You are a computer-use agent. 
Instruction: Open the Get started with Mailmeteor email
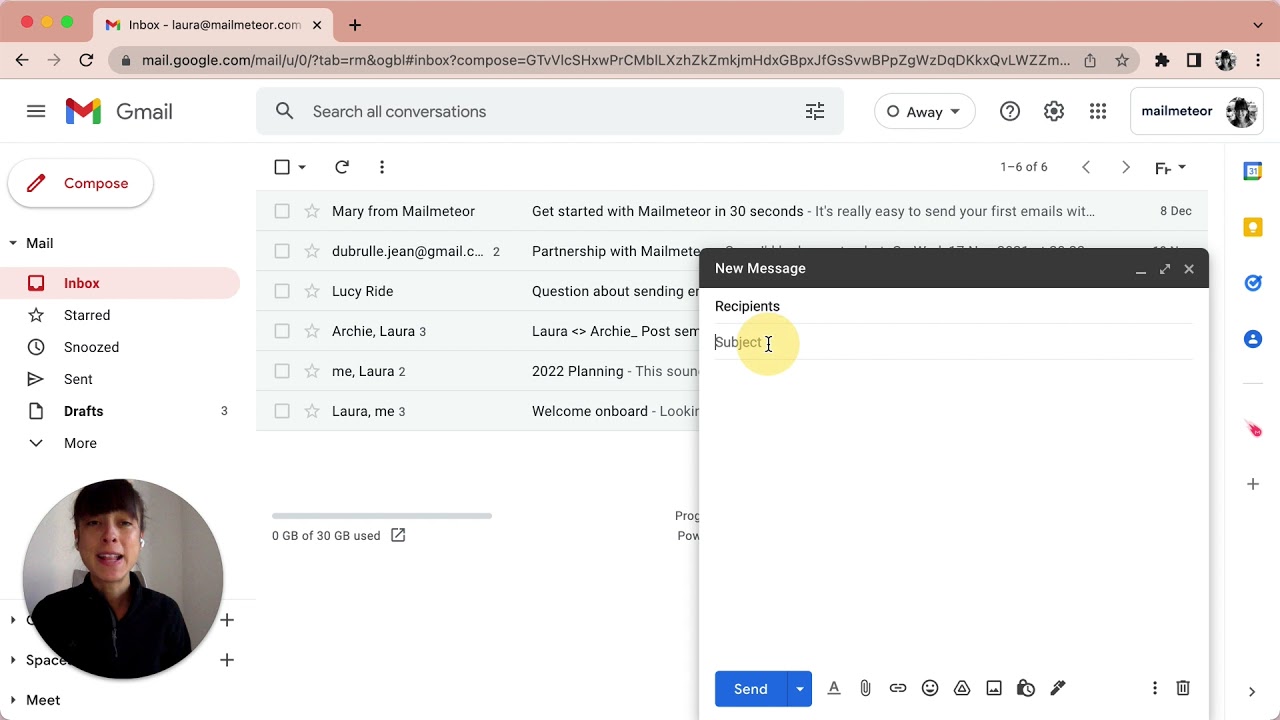(667, 211)
